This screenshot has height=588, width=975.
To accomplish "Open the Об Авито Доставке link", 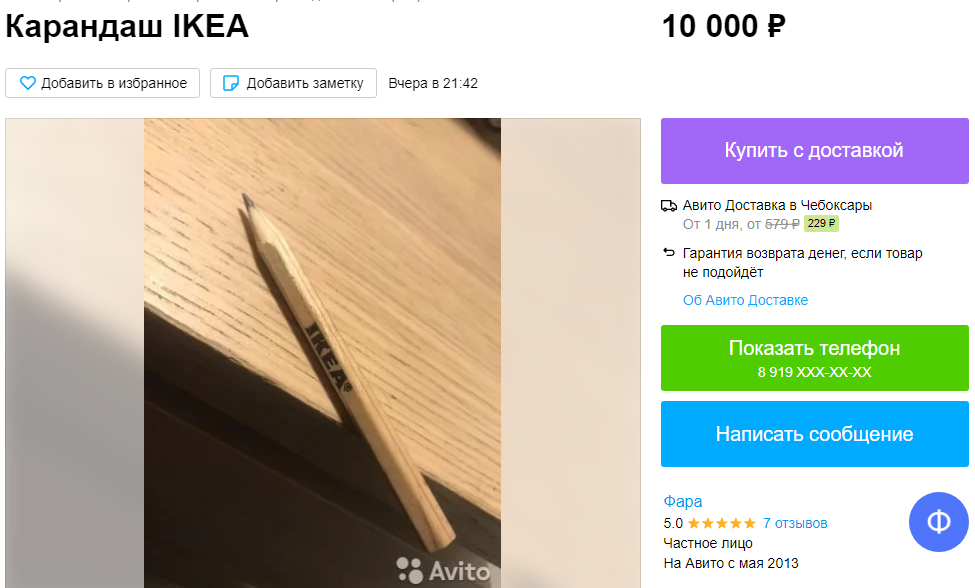I will [745, 300].
